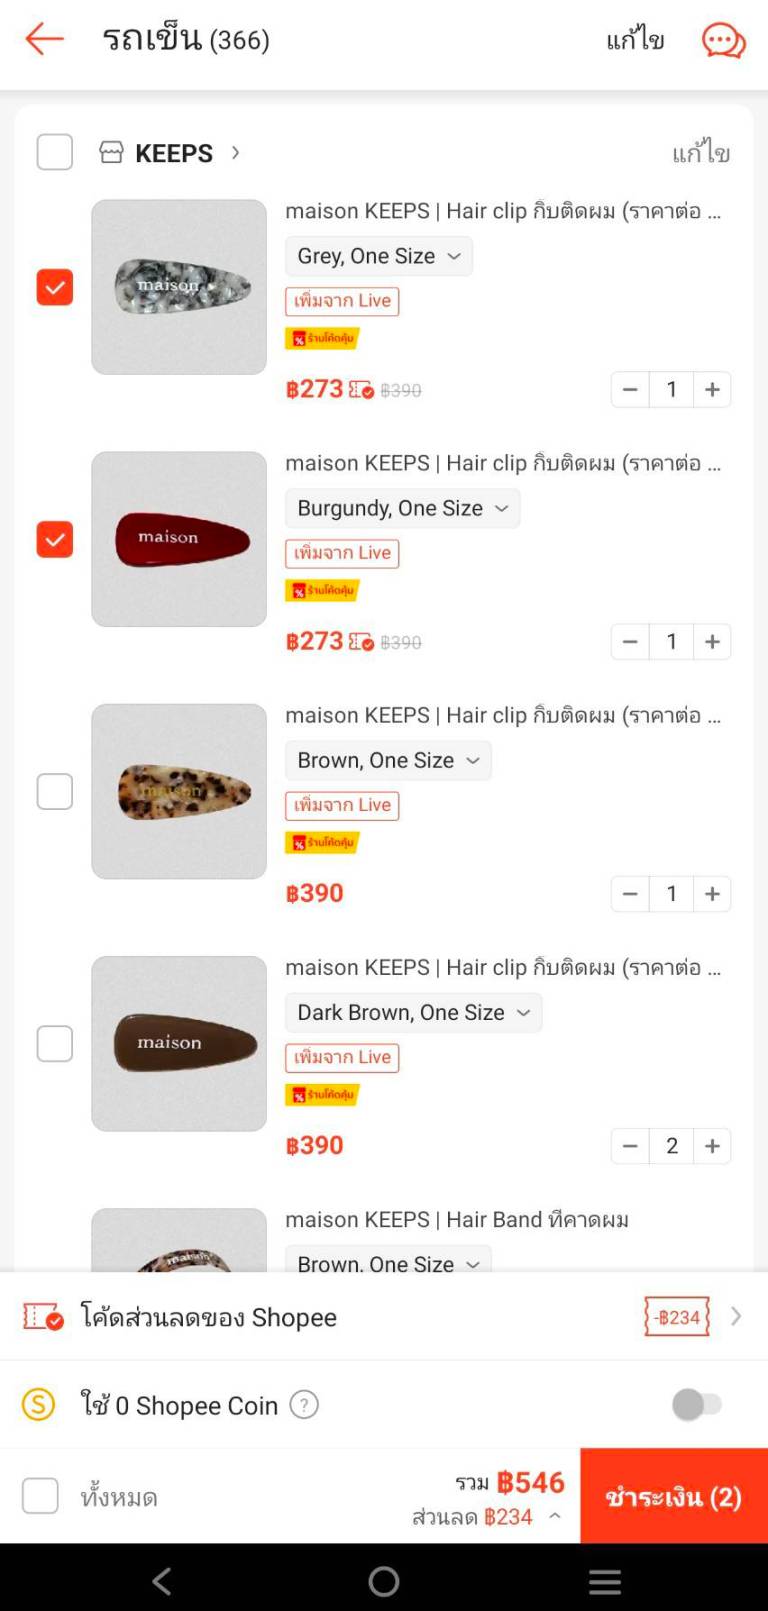Screen dimensions: 768x1611
Task: Tick the select-all checkbox at bottom
Action: [40, 1496]
